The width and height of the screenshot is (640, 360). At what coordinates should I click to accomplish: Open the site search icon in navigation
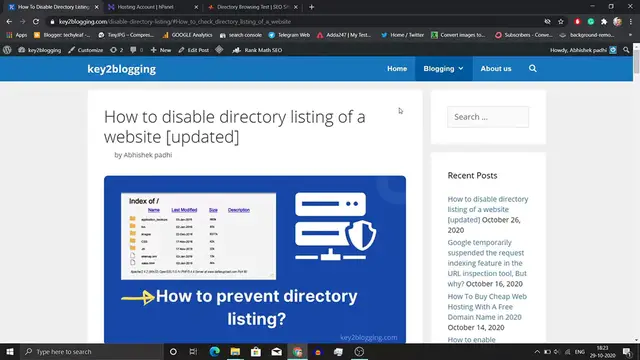533,69
